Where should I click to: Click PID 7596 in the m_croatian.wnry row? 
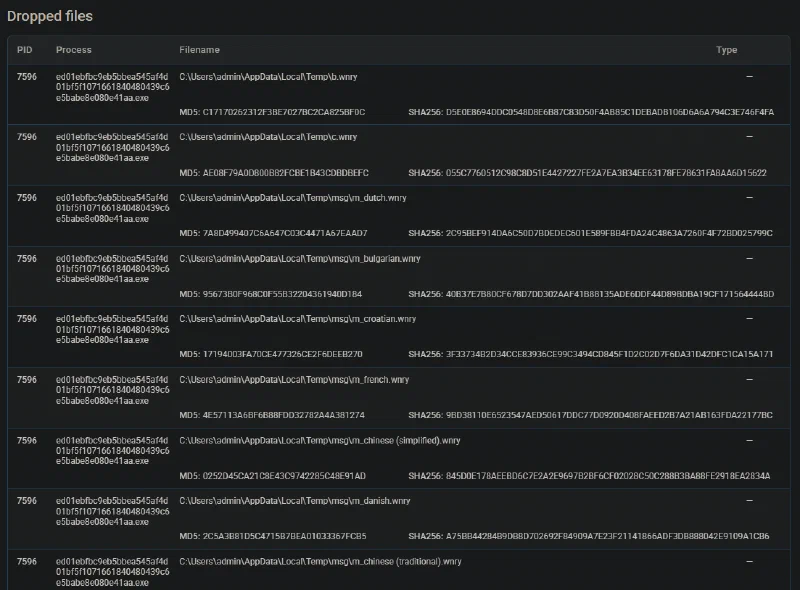(27, 319)
